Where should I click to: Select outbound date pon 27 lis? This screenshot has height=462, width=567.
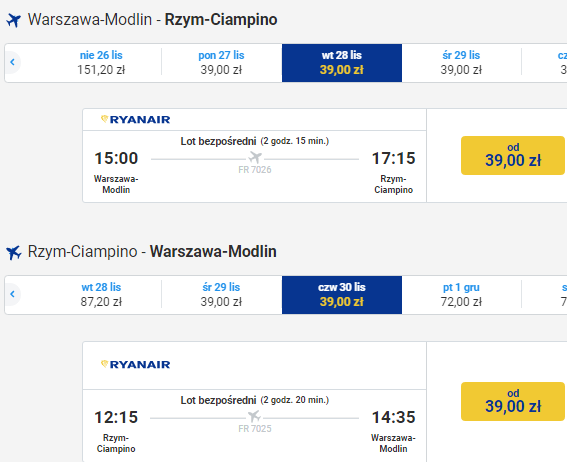tap(221, 63)
